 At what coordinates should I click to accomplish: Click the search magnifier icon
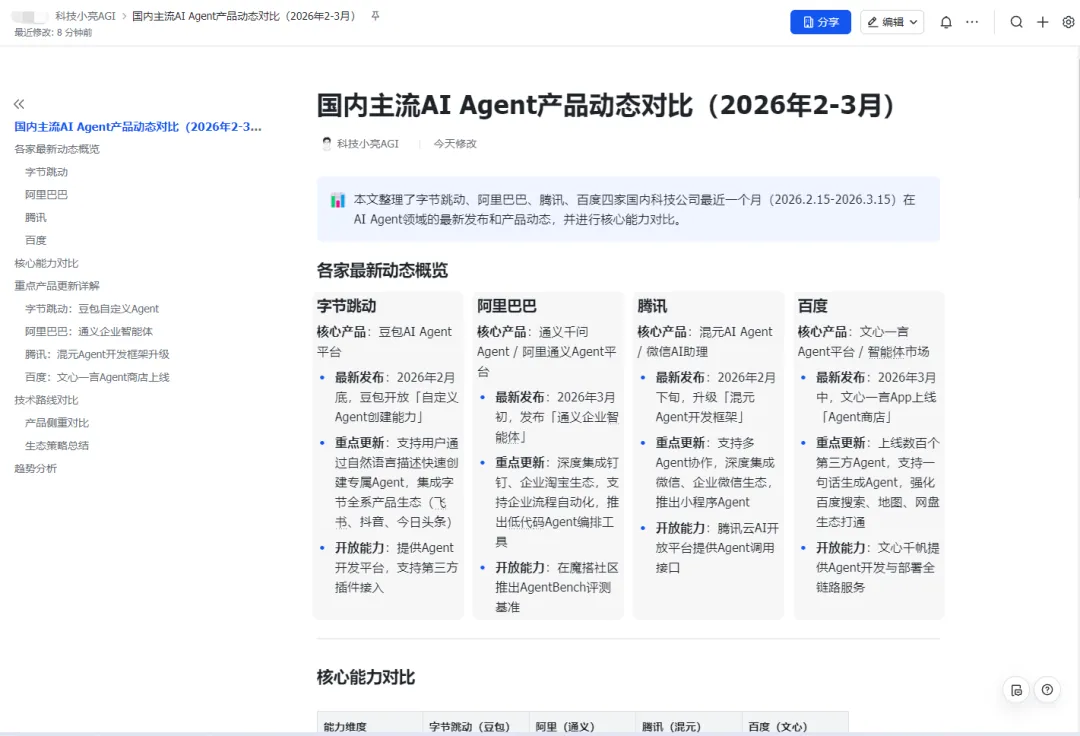1016,22
